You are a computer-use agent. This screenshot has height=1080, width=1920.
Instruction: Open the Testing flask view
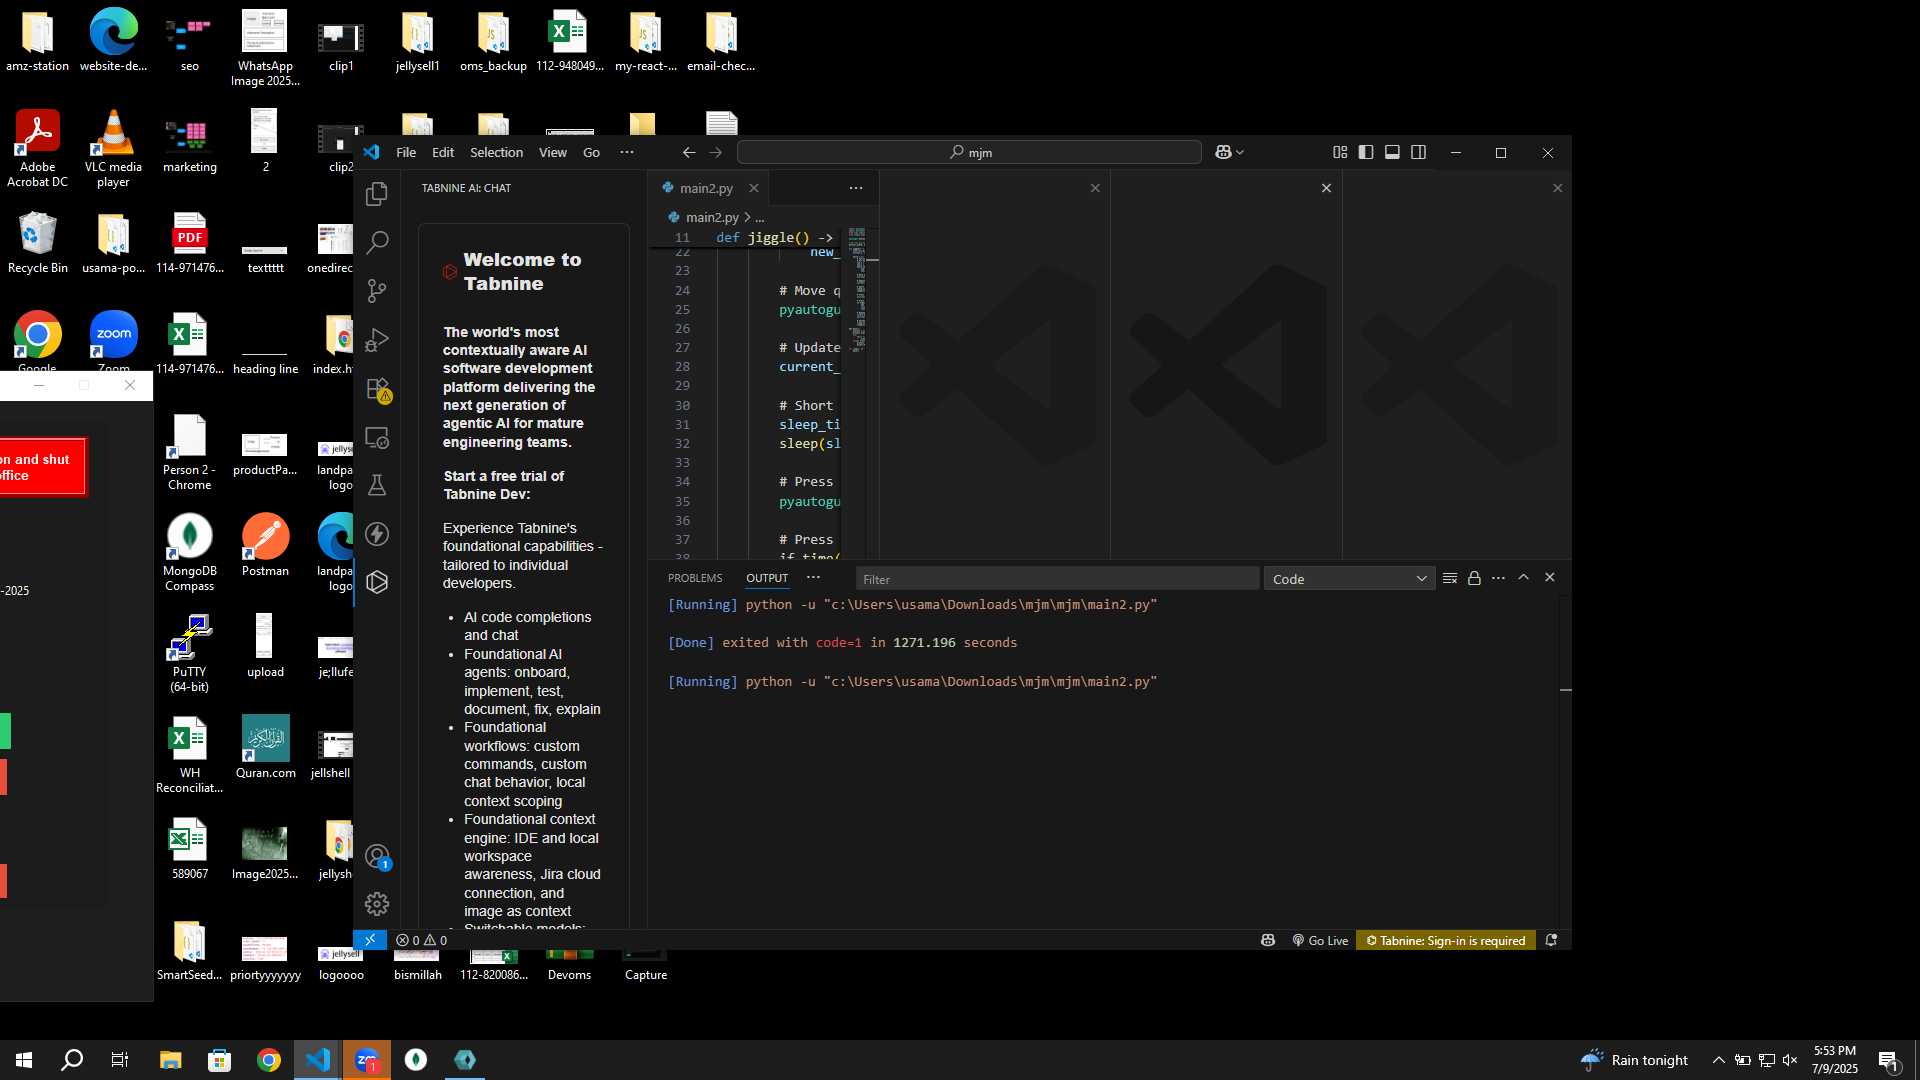tap(377, 486)
